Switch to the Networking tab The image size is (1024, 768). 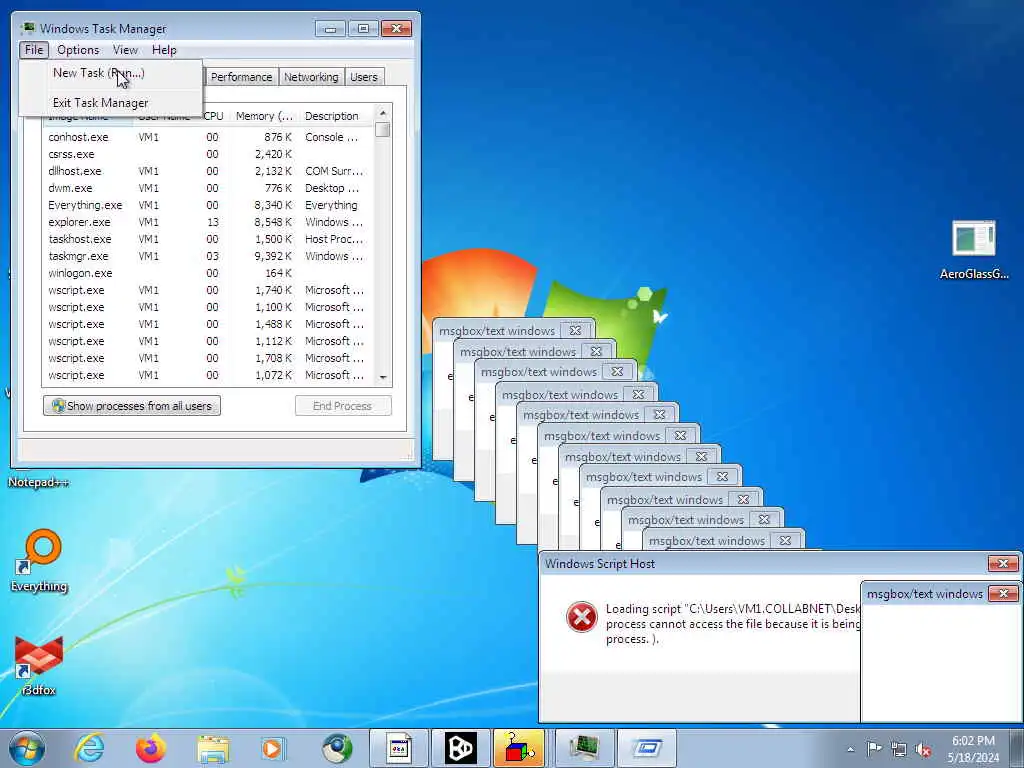[311, 77]
